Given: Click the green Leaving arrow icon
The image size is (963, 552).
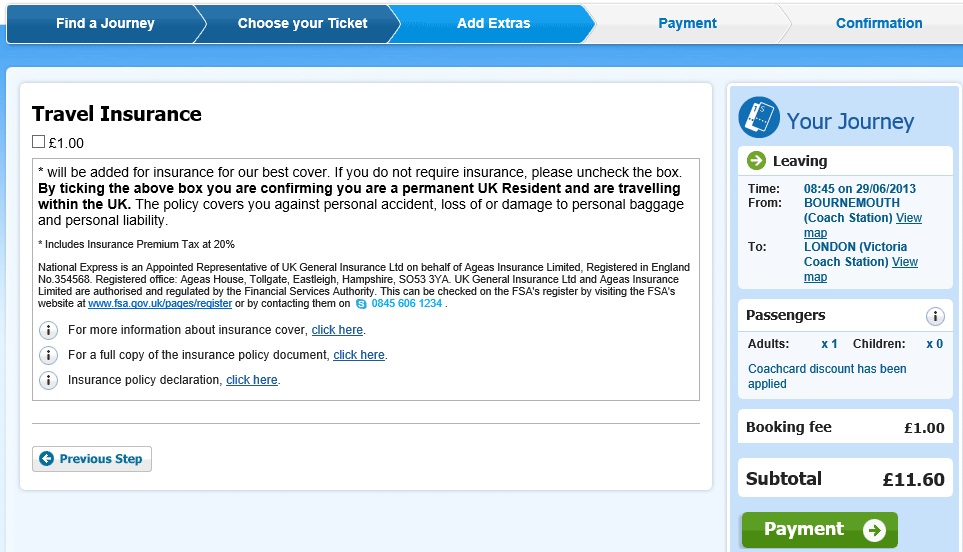Looking at the screenshot, I should pyautogui.click(x=756, y=161).
